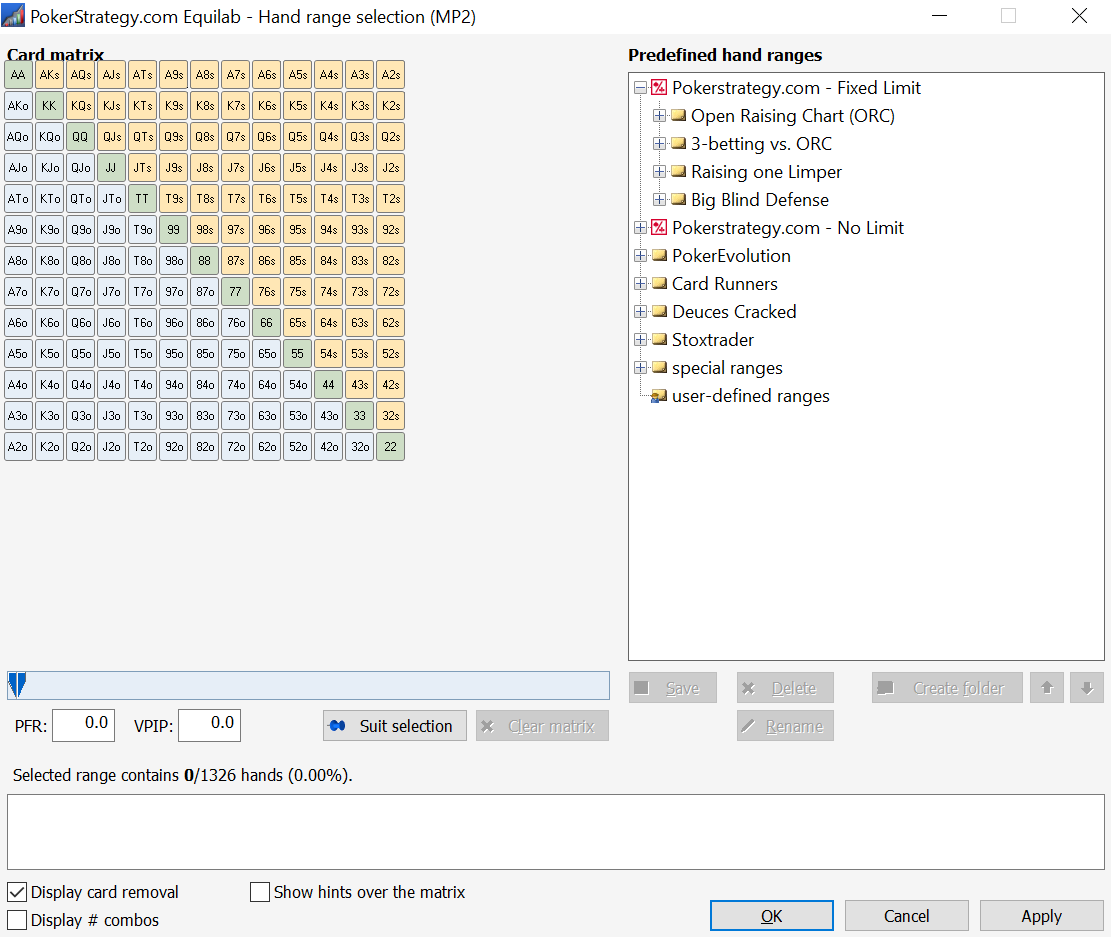Click the Rename button
Viewport: 1111px width, 937px height.
[785, 726]
